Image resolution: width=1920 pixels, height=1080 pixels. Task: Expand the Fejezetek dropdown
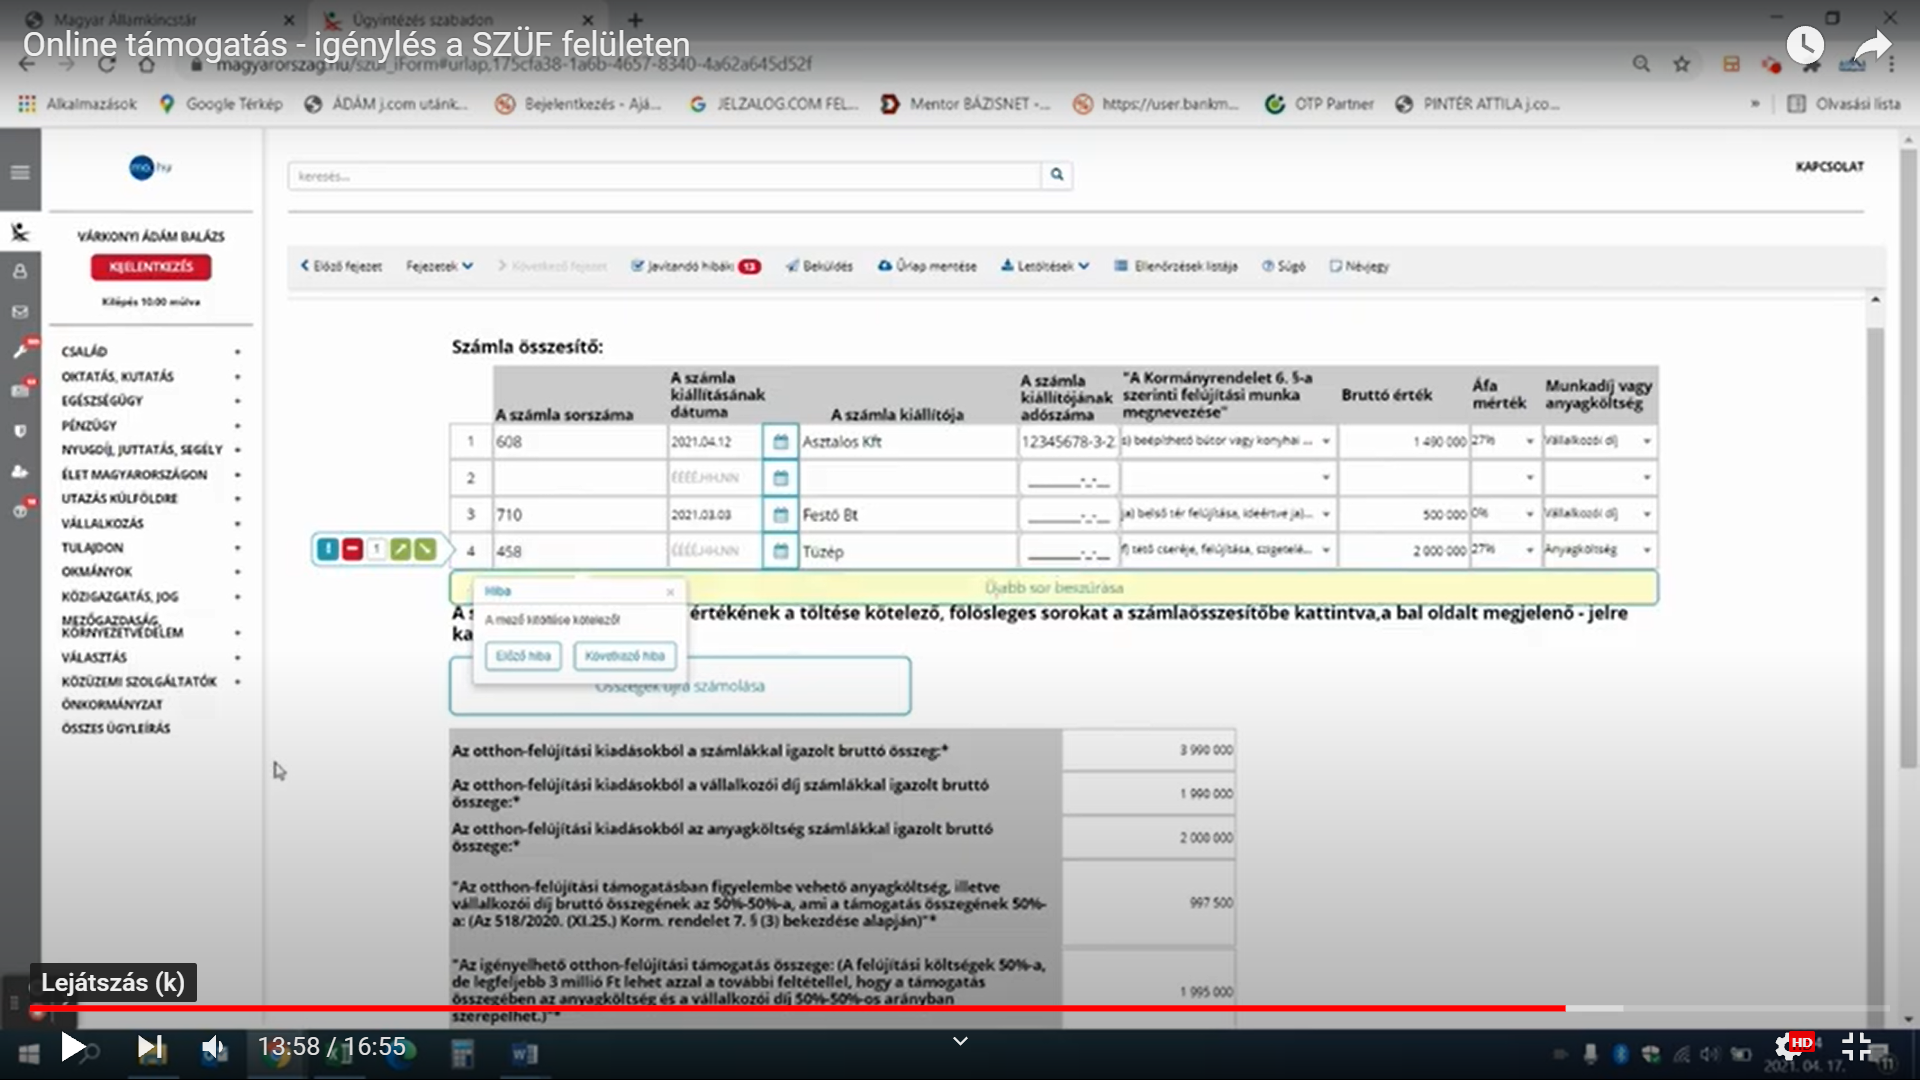pyautogui.click(x=439, y=266)
